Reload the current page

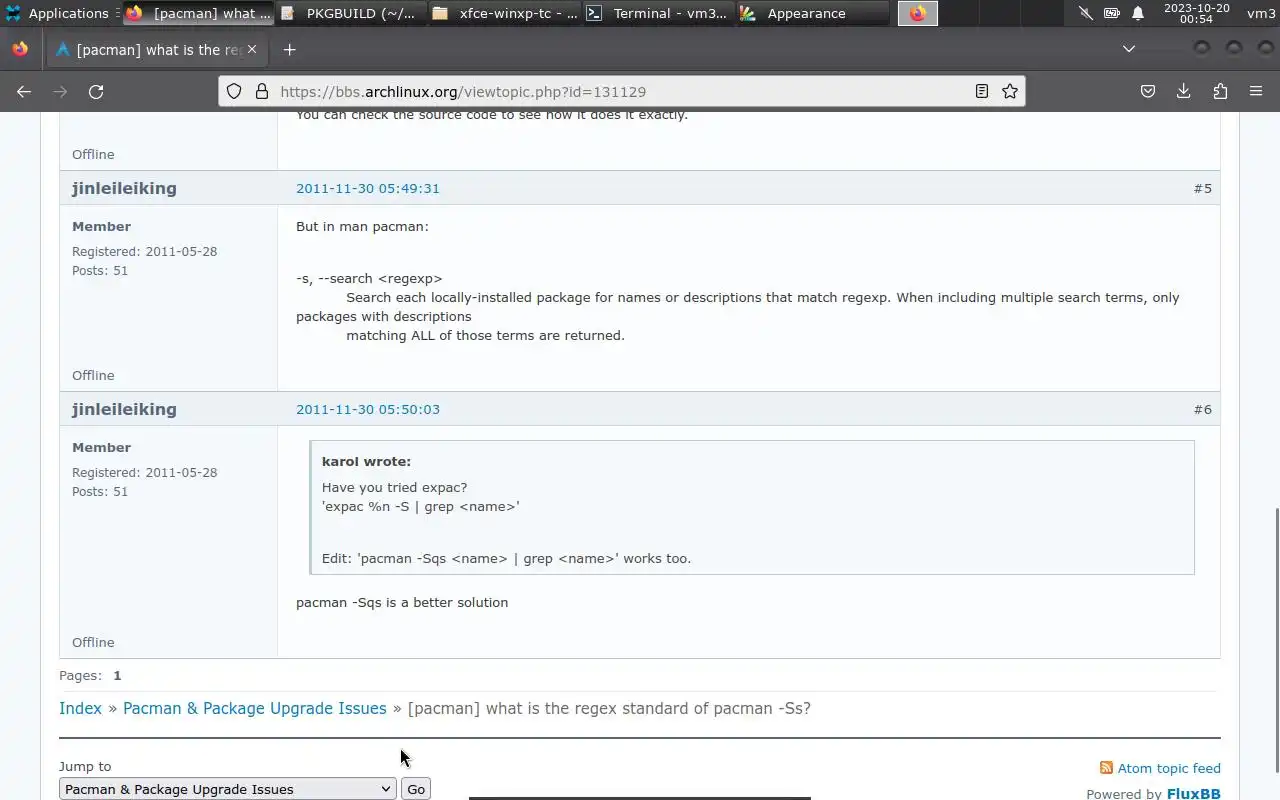coord(96,91)
